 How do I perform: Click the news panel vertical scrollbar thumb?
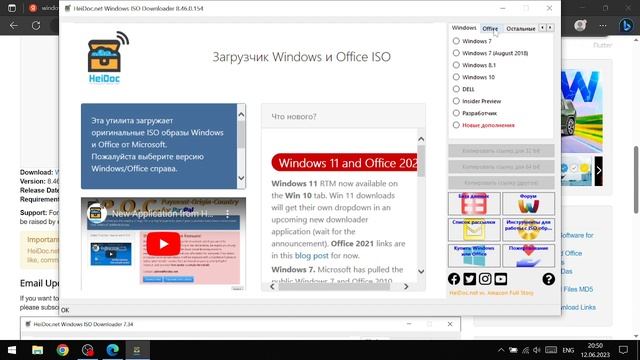(x=421, y=161)
